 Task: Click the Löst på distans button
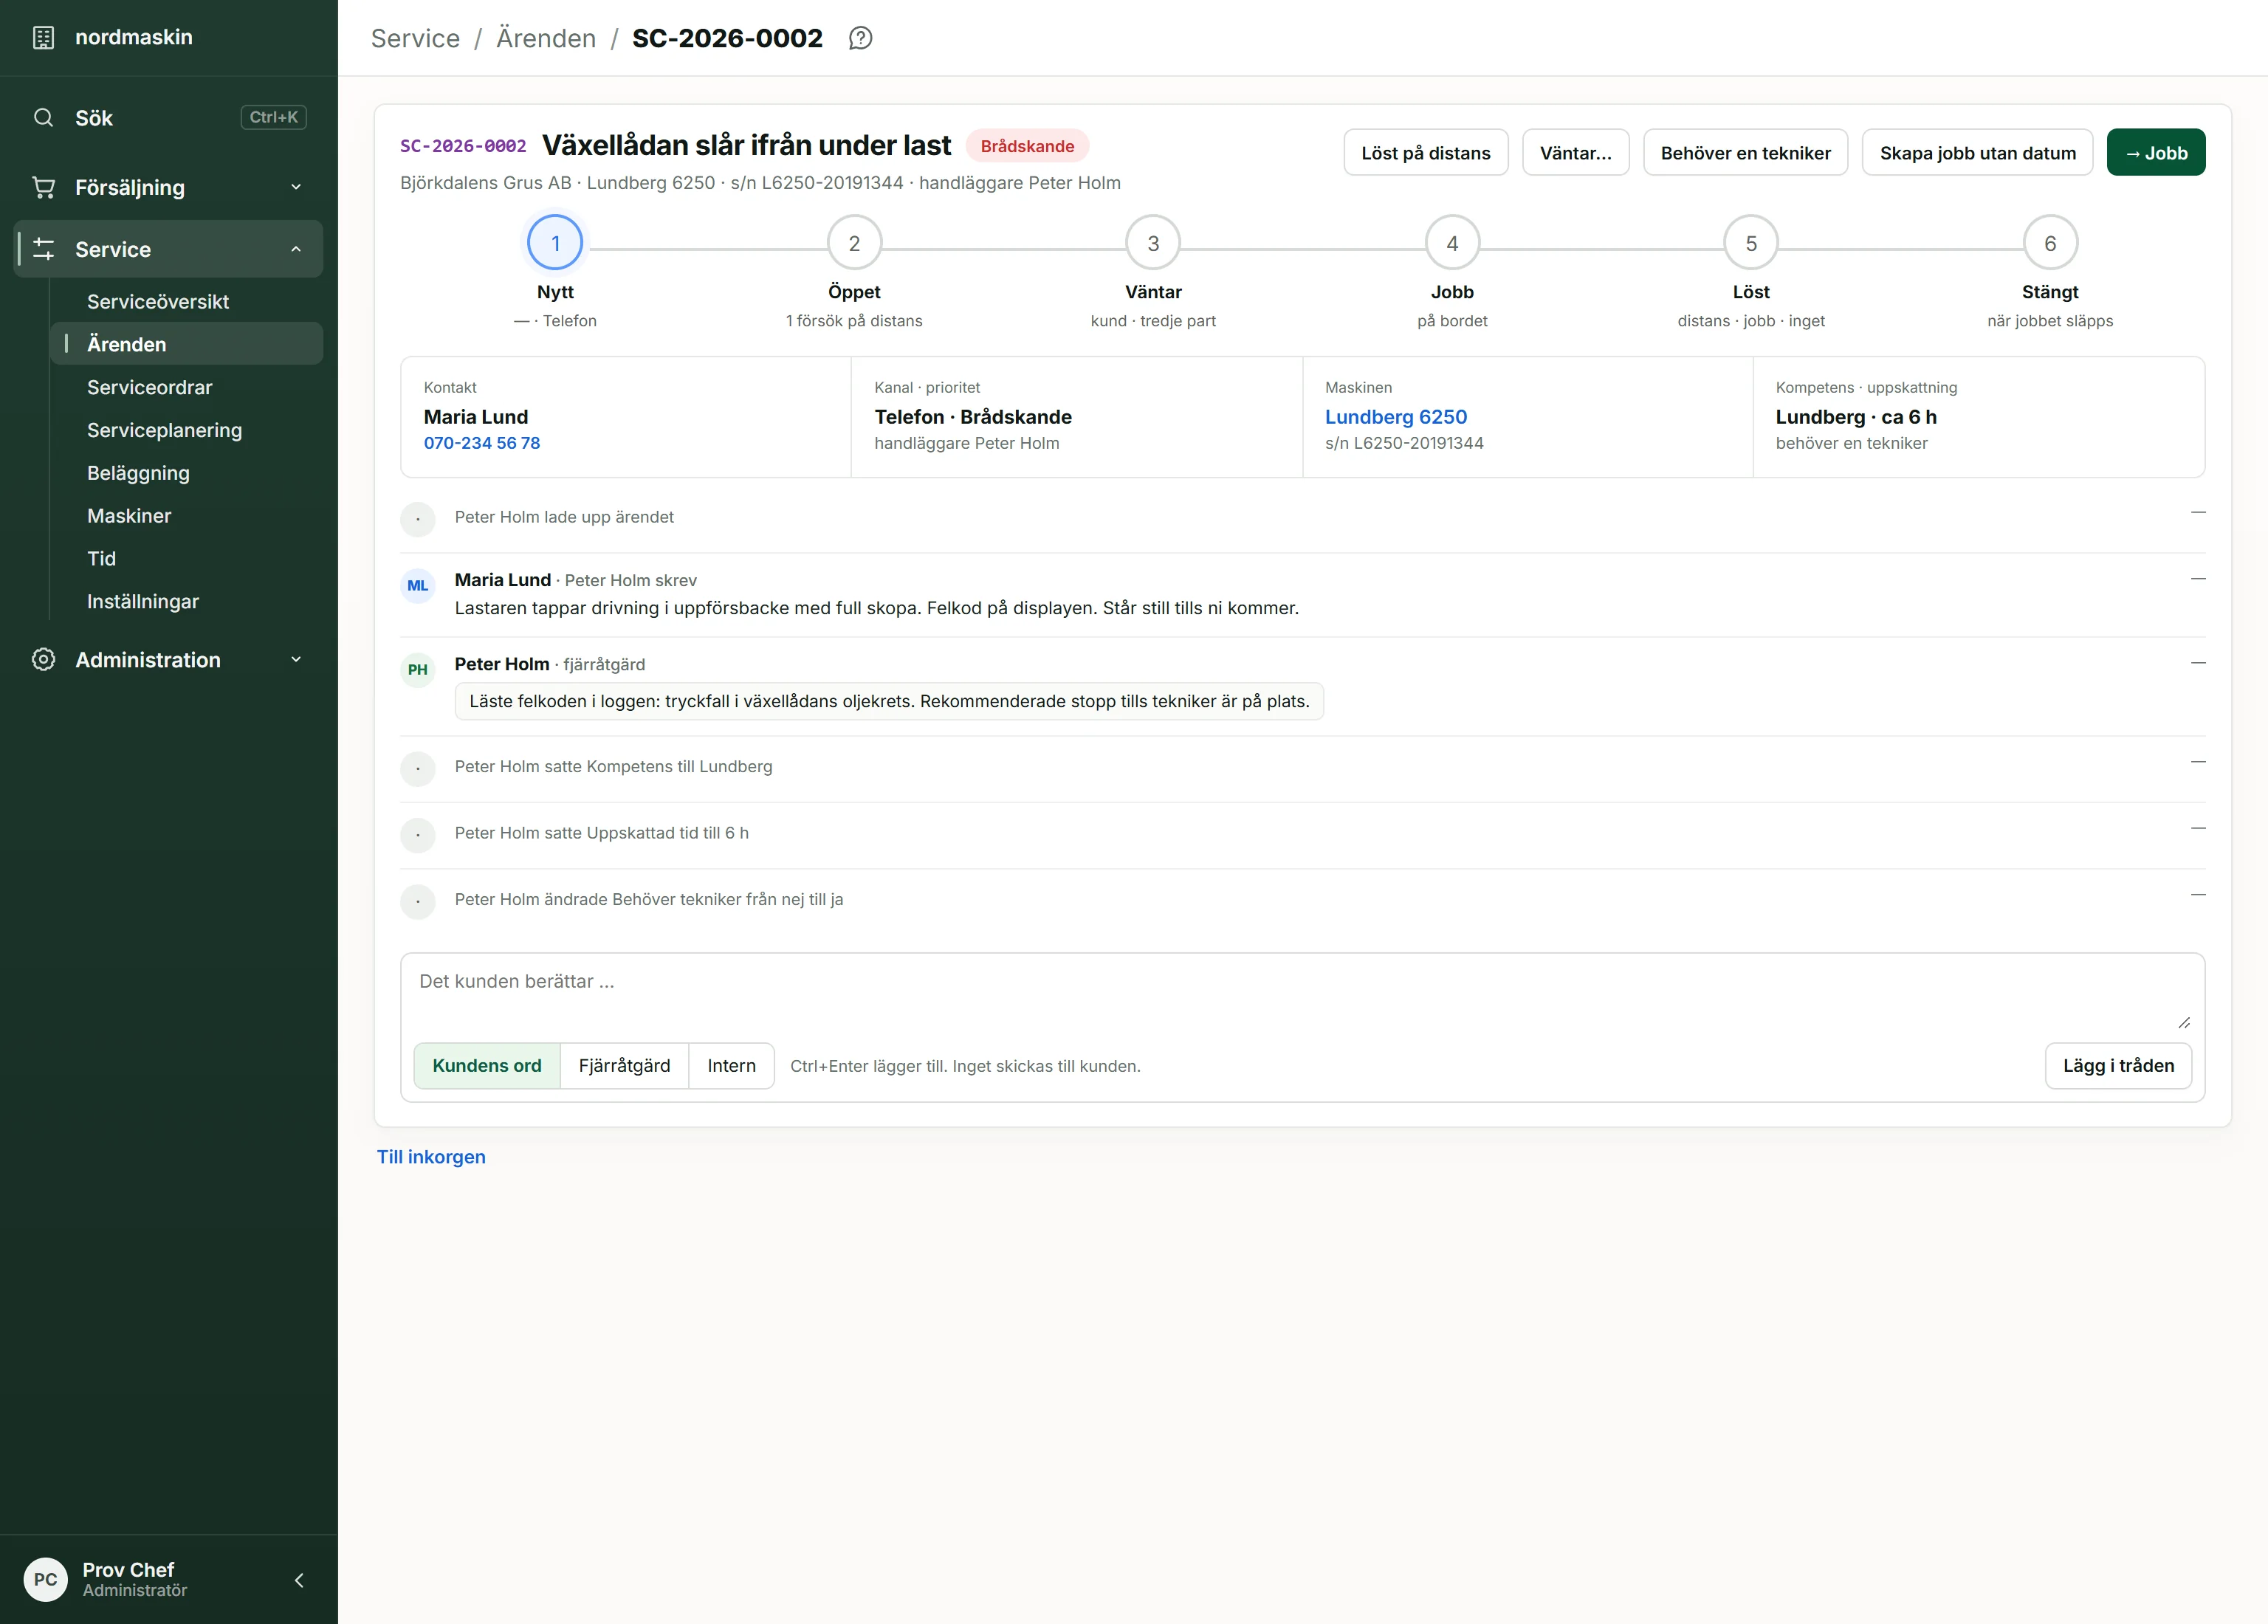click(x=1425, y=153)
